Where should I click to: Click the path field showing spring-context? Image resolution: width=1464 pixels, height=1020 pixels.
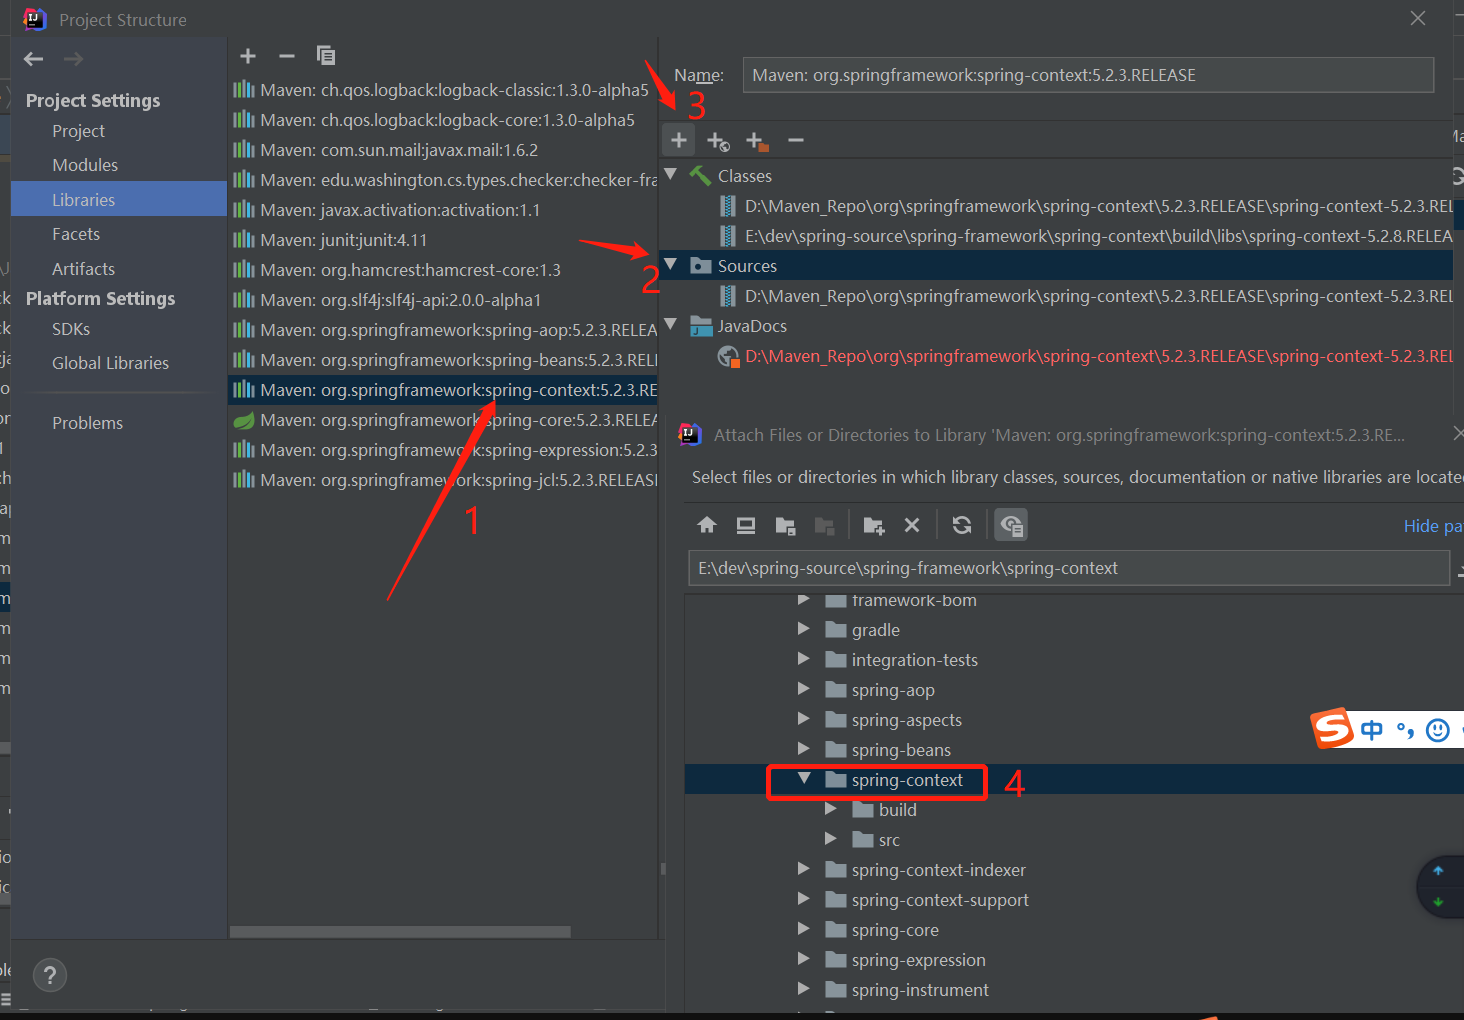pyautogui.click(x=1069, y=568)
